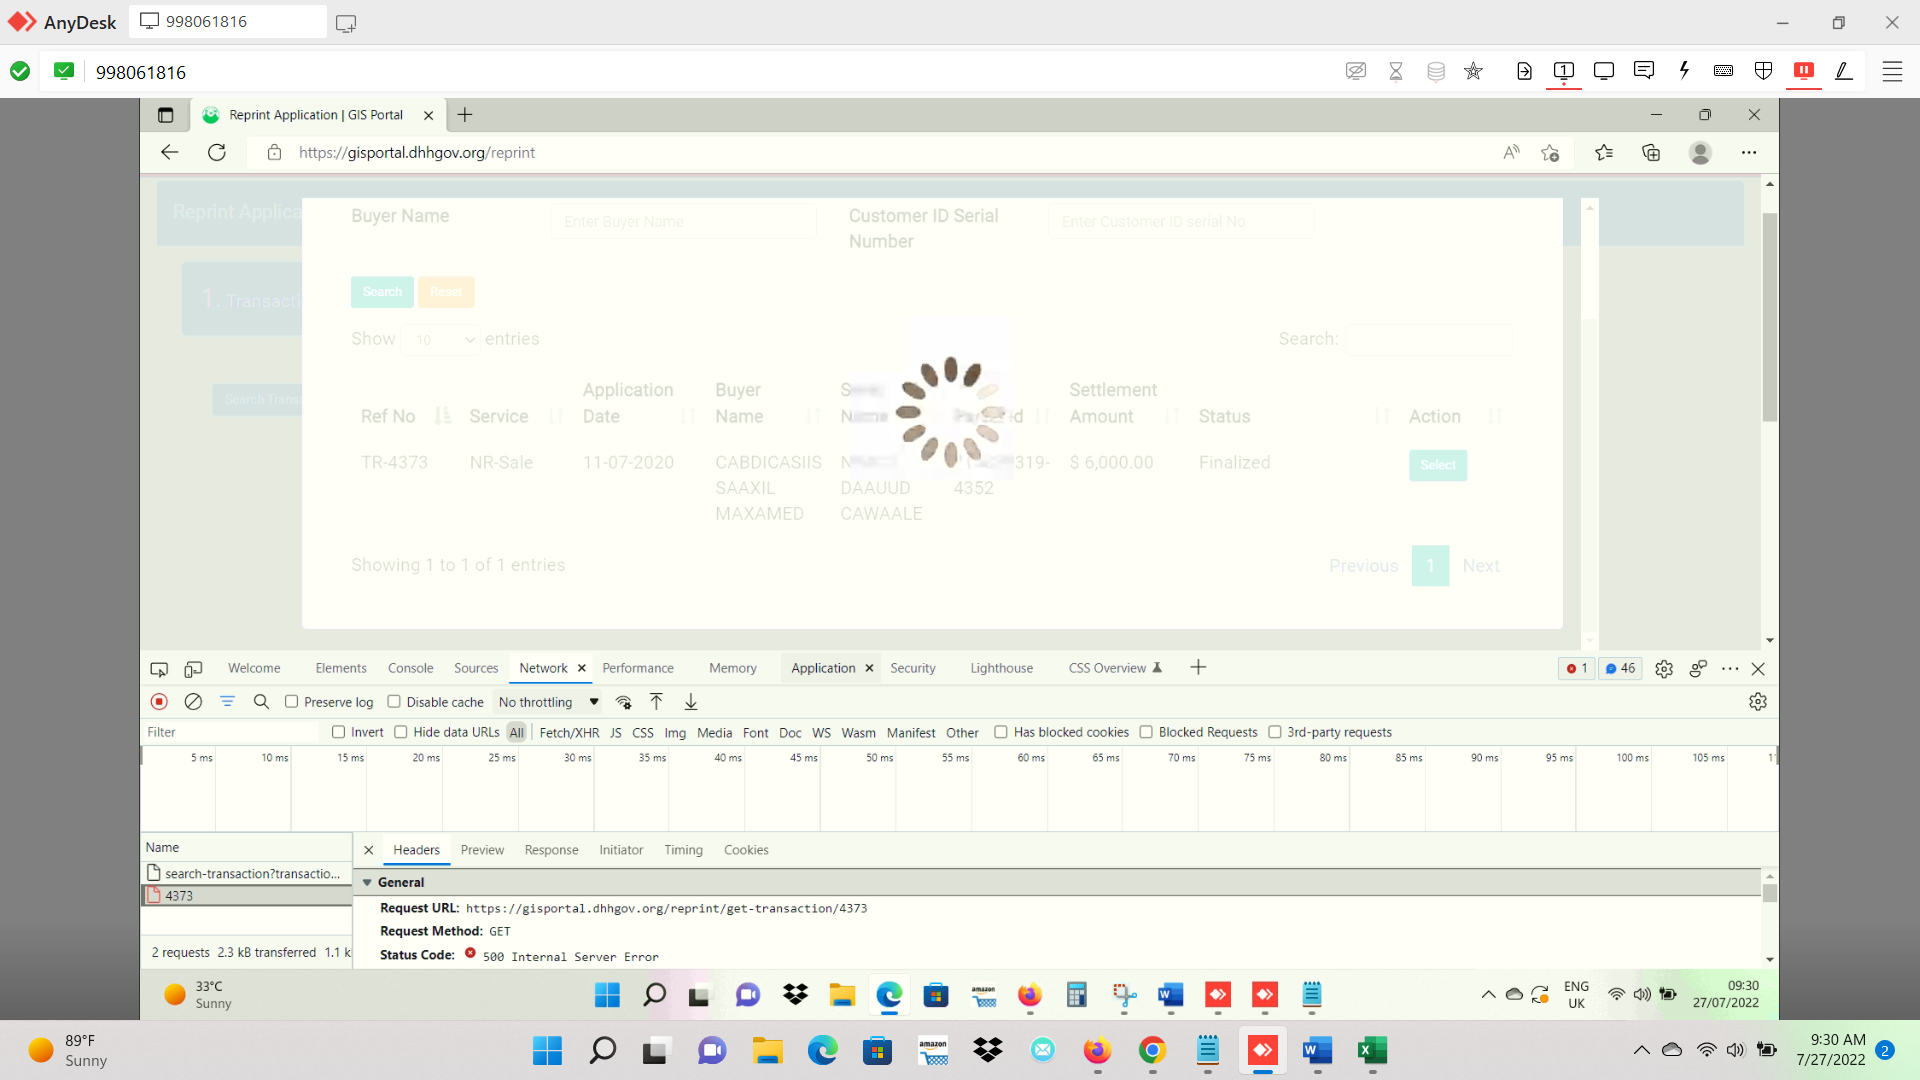Check the Invert filter checkbox
This screenshot has height=1080, width=1920.
pos(338,732)
